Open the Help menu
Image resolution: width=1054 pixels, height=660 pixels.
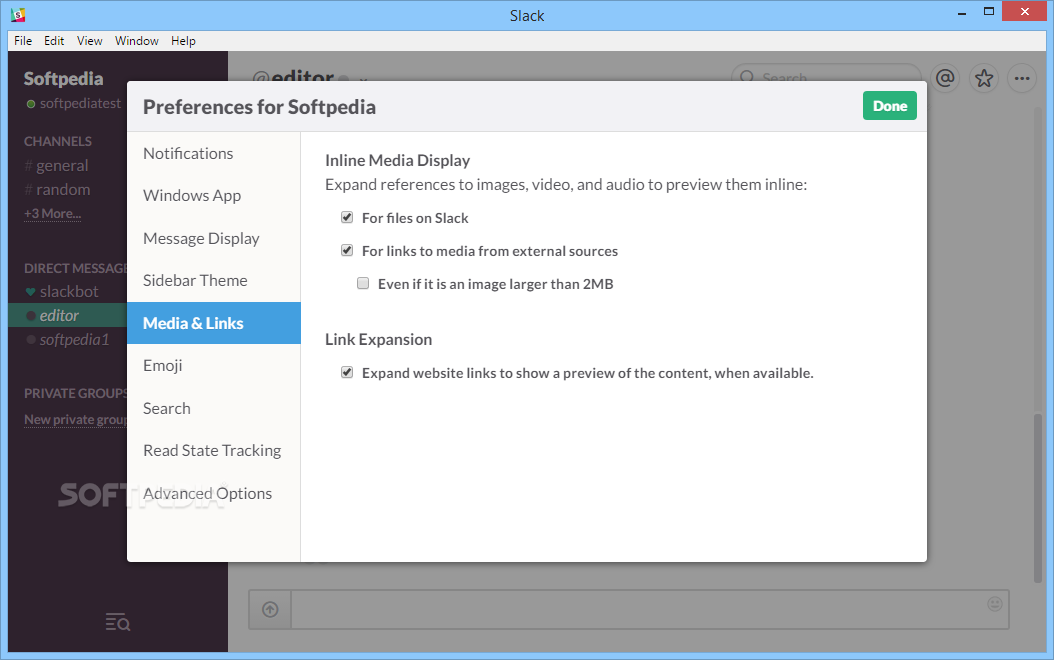(183, 41)
